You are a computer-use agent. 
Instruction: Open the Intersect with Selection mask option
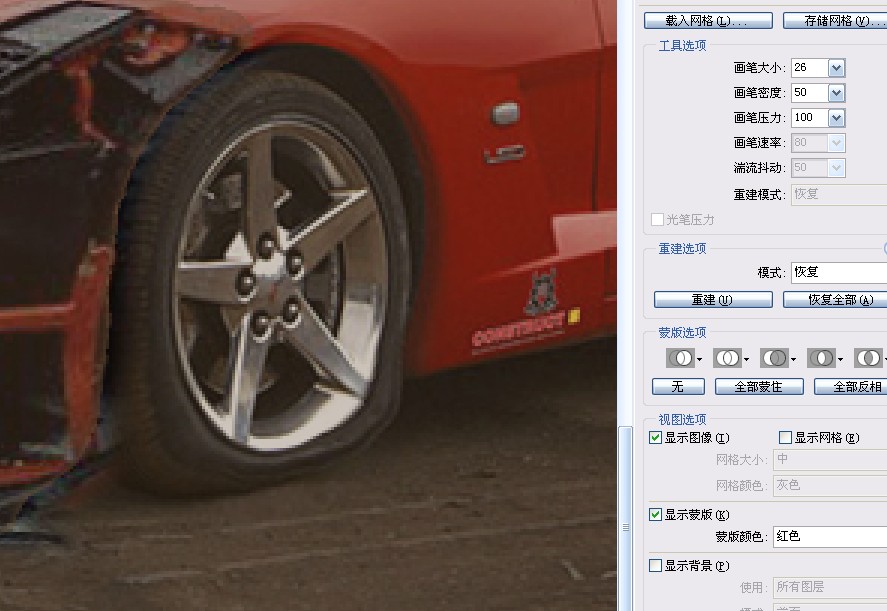tap(825, 358)
